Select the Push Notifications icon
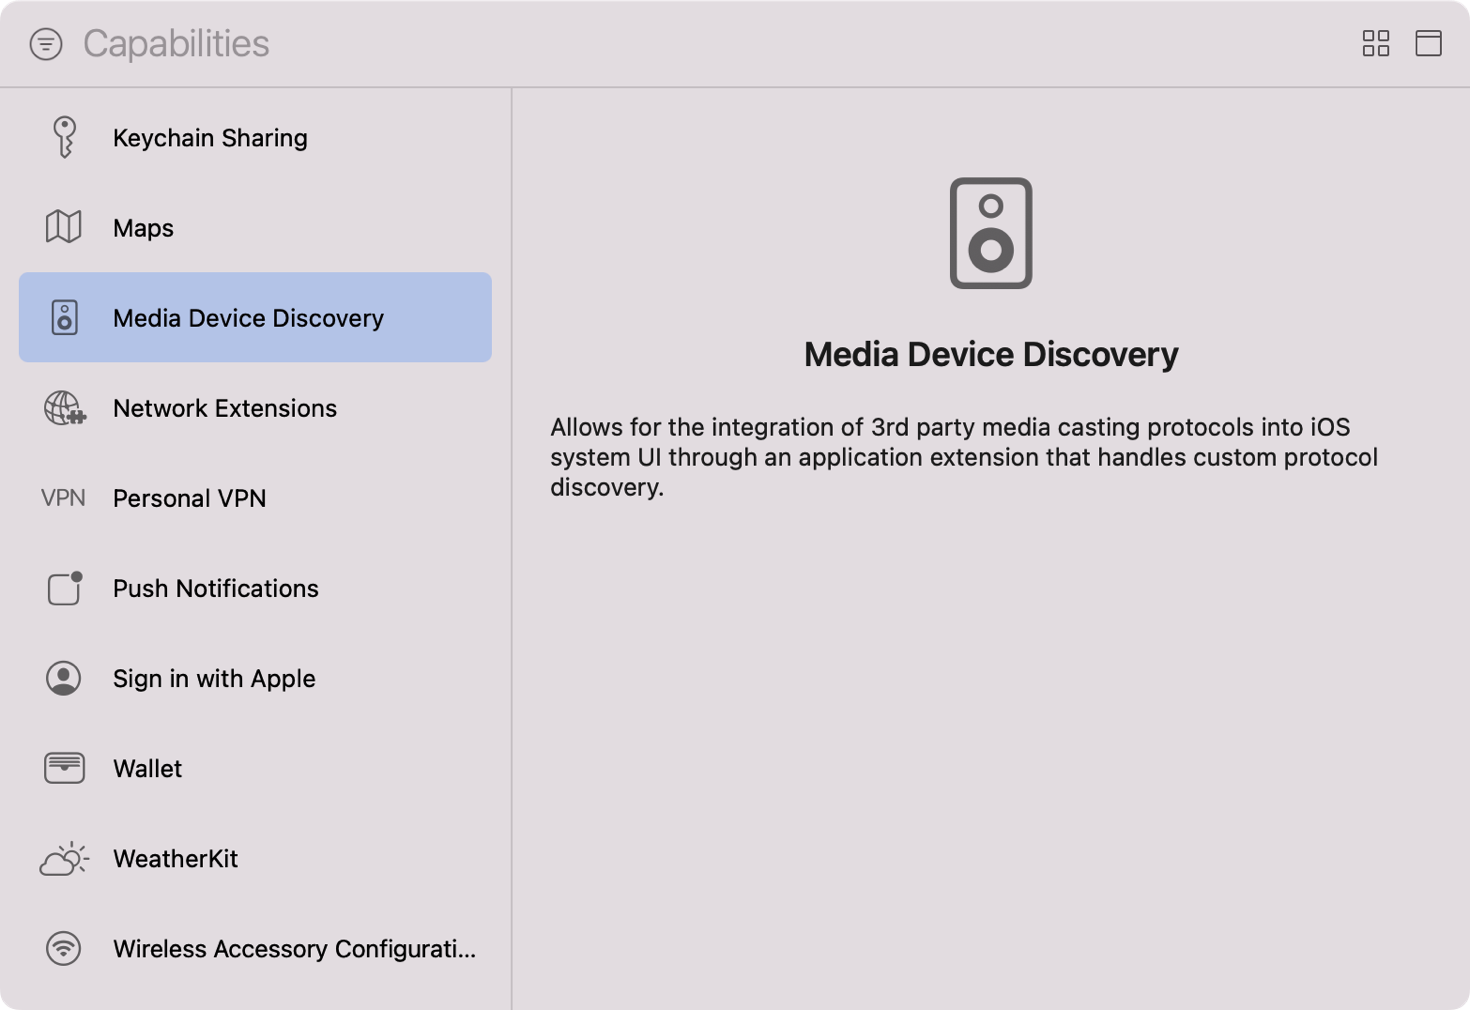The height and width of the screenshot is (1010, 1470). pos(63,588)
